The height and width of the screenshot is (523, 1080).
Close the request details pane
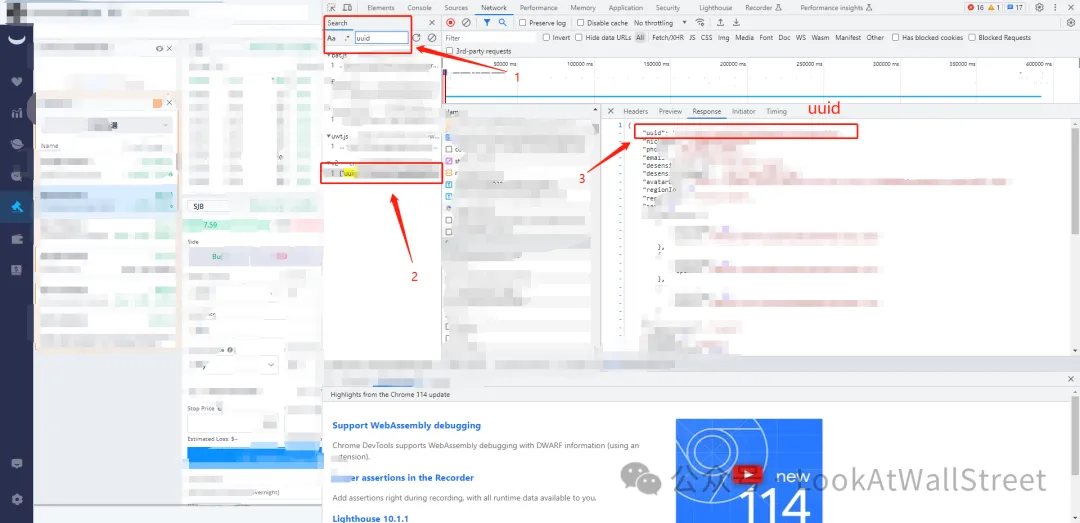click(x=611, y=111)
